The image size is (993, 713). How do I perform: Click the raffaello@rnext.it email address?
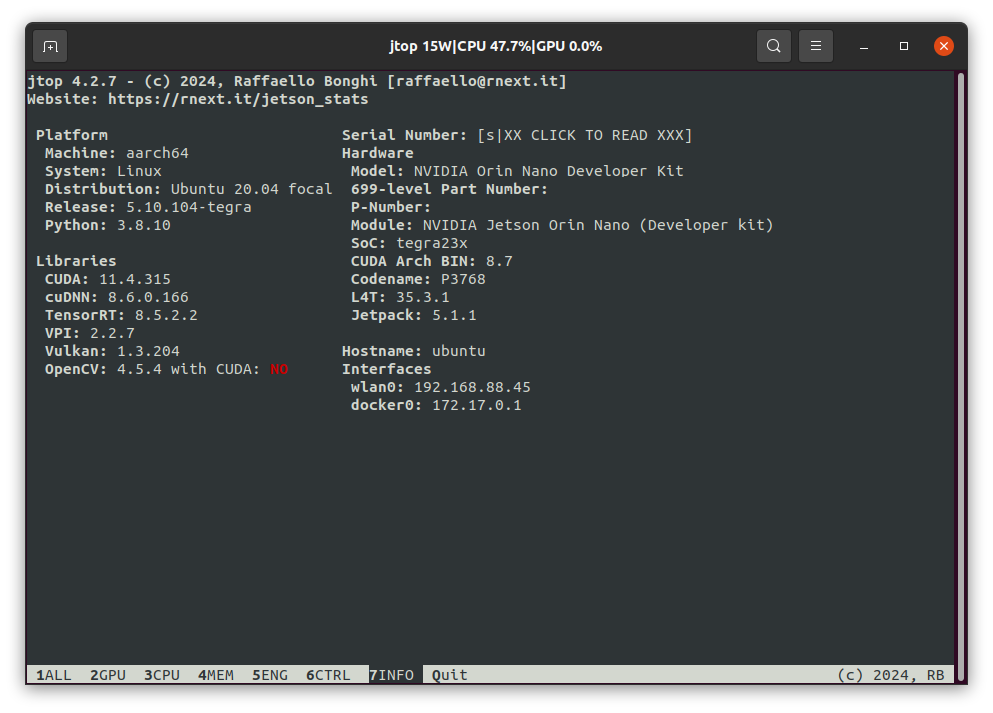point(477,81)
